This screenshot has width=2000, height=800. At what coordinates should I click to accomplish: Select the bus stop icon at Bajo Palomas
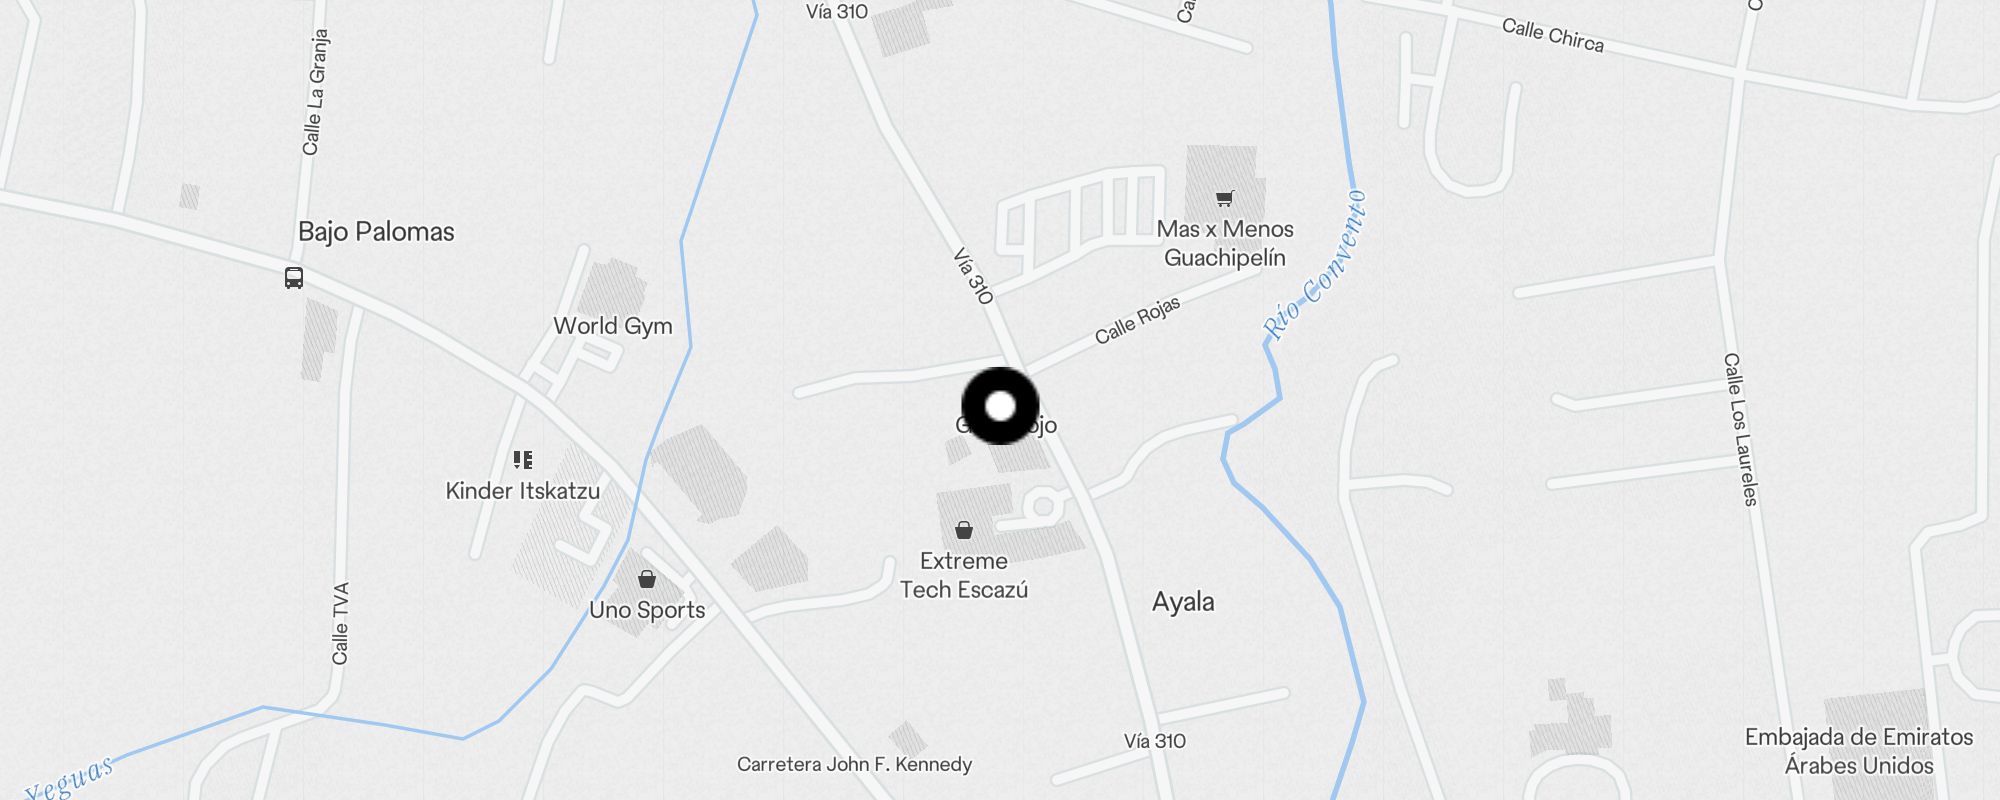294,278
